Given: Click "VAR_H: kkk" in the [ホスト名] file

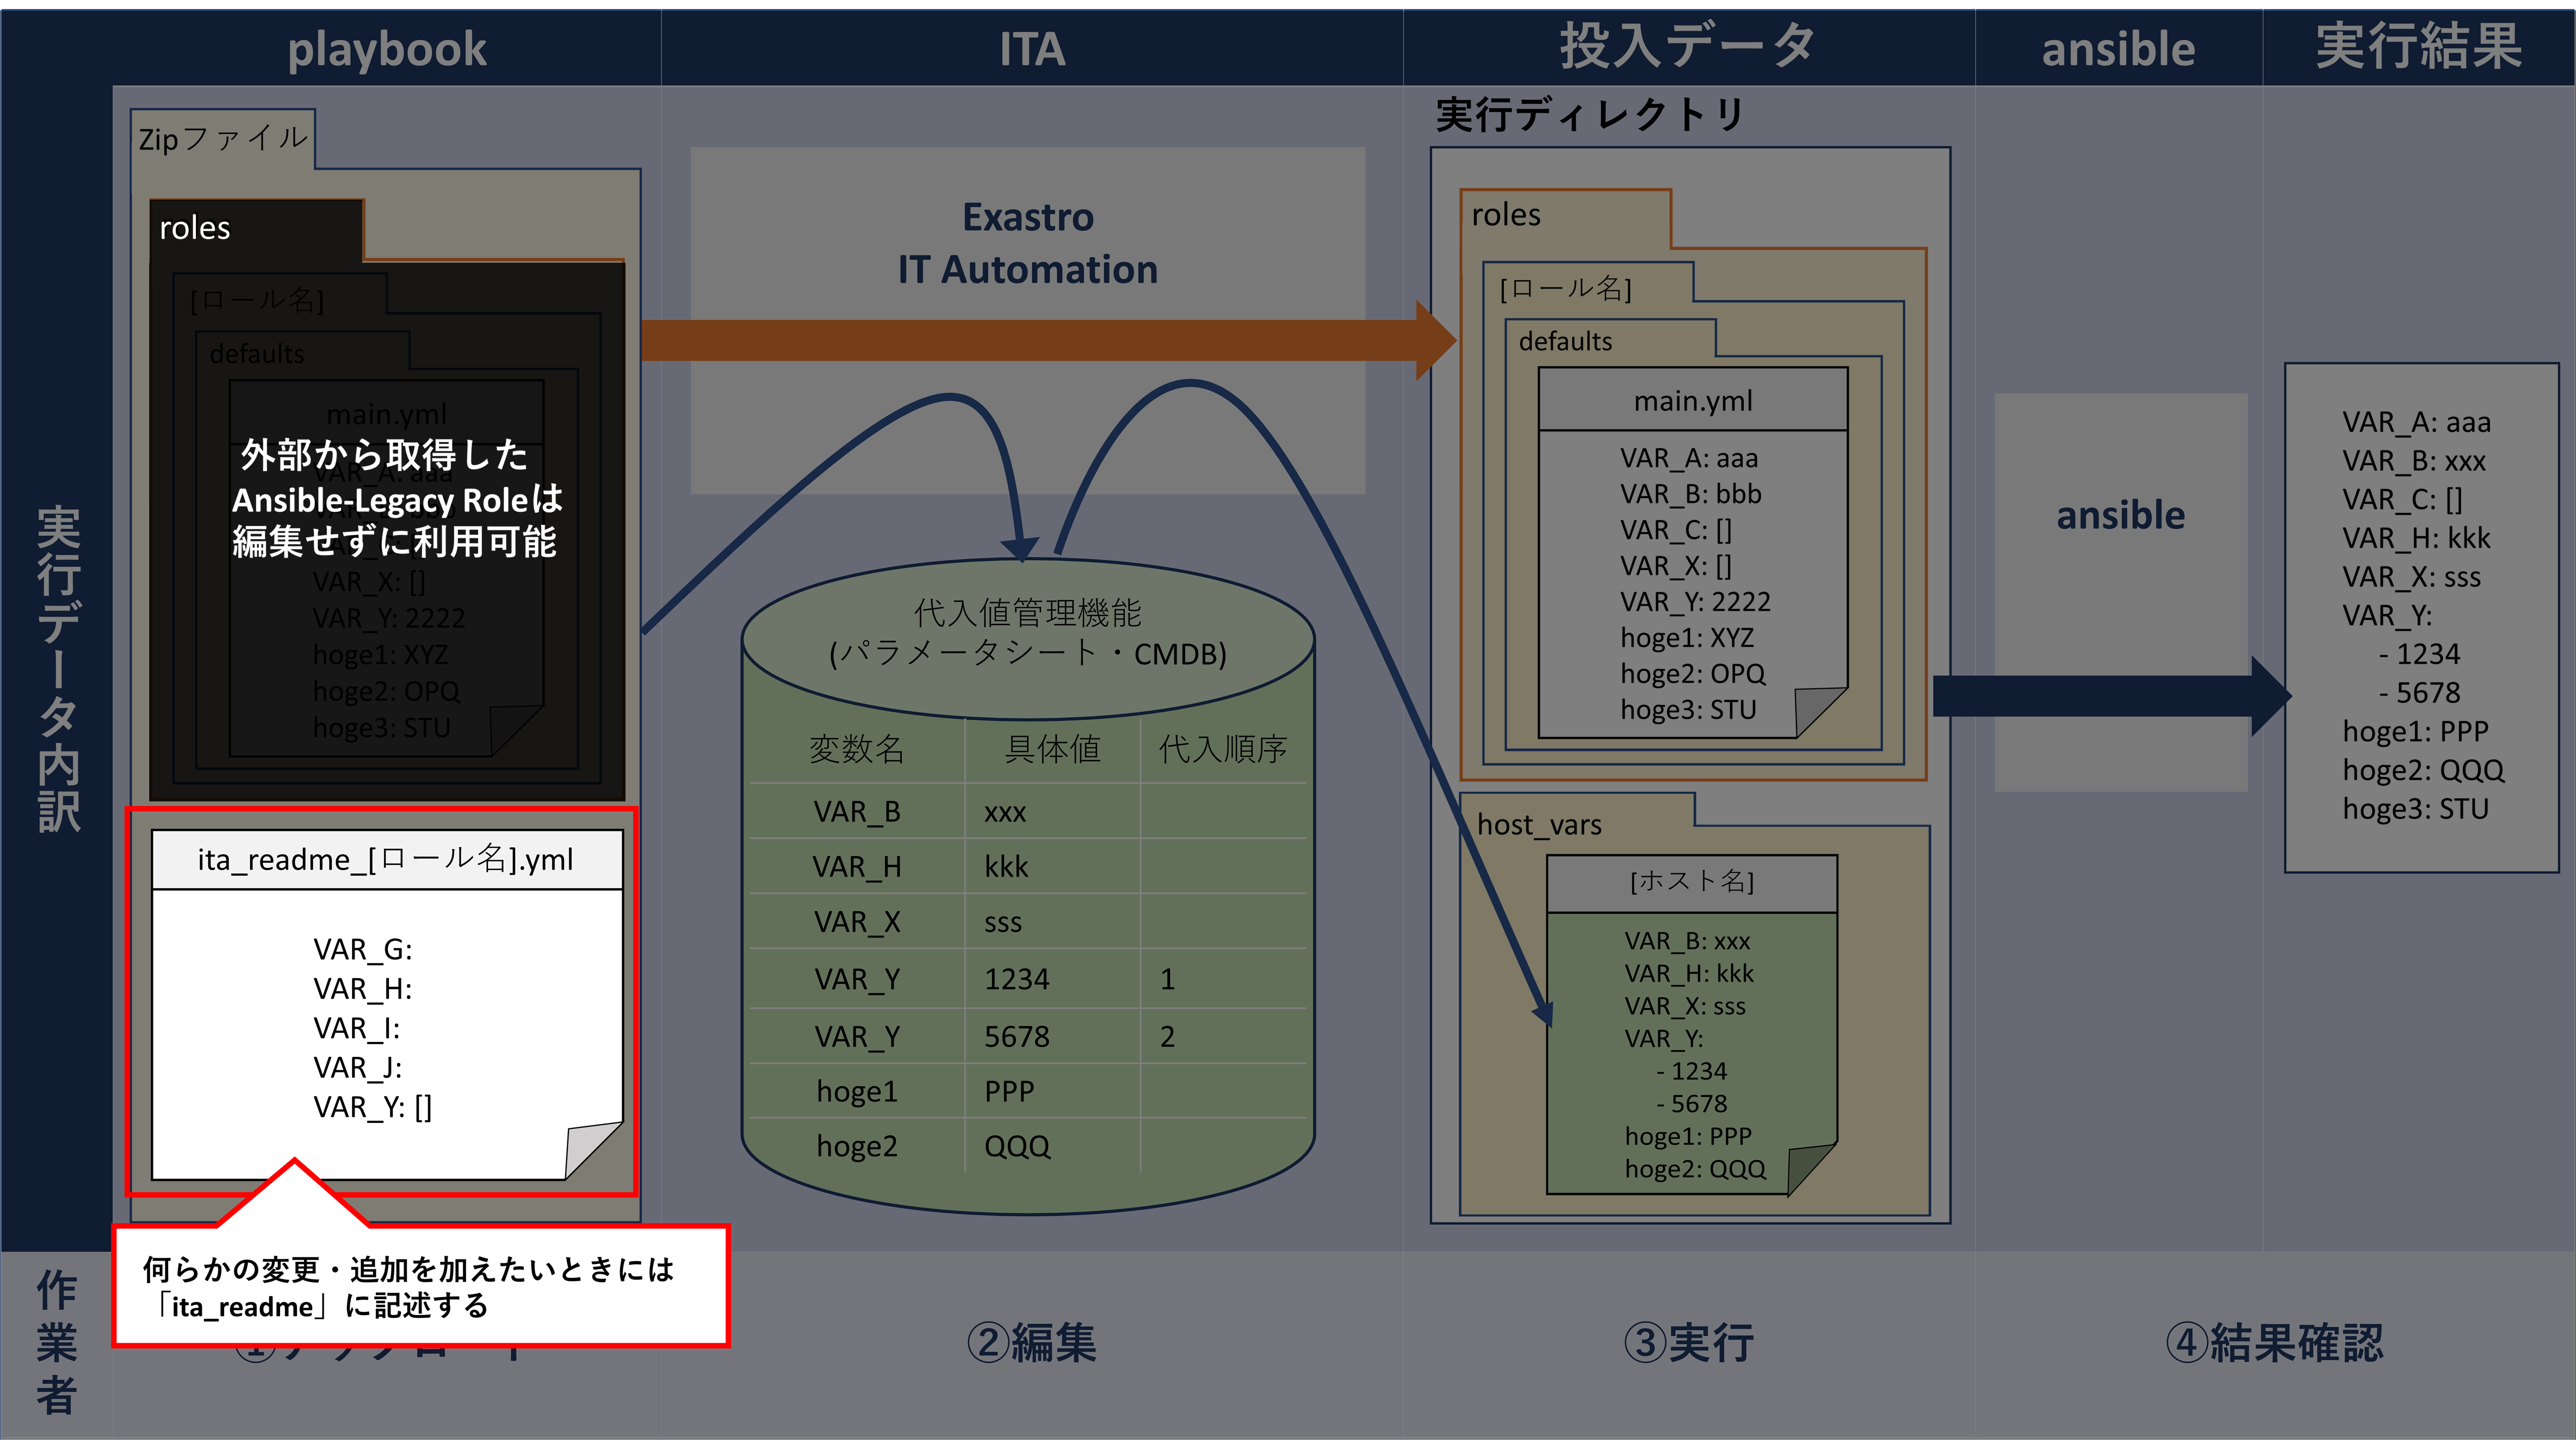Looking at the screenshot, I should (1689, 973).
